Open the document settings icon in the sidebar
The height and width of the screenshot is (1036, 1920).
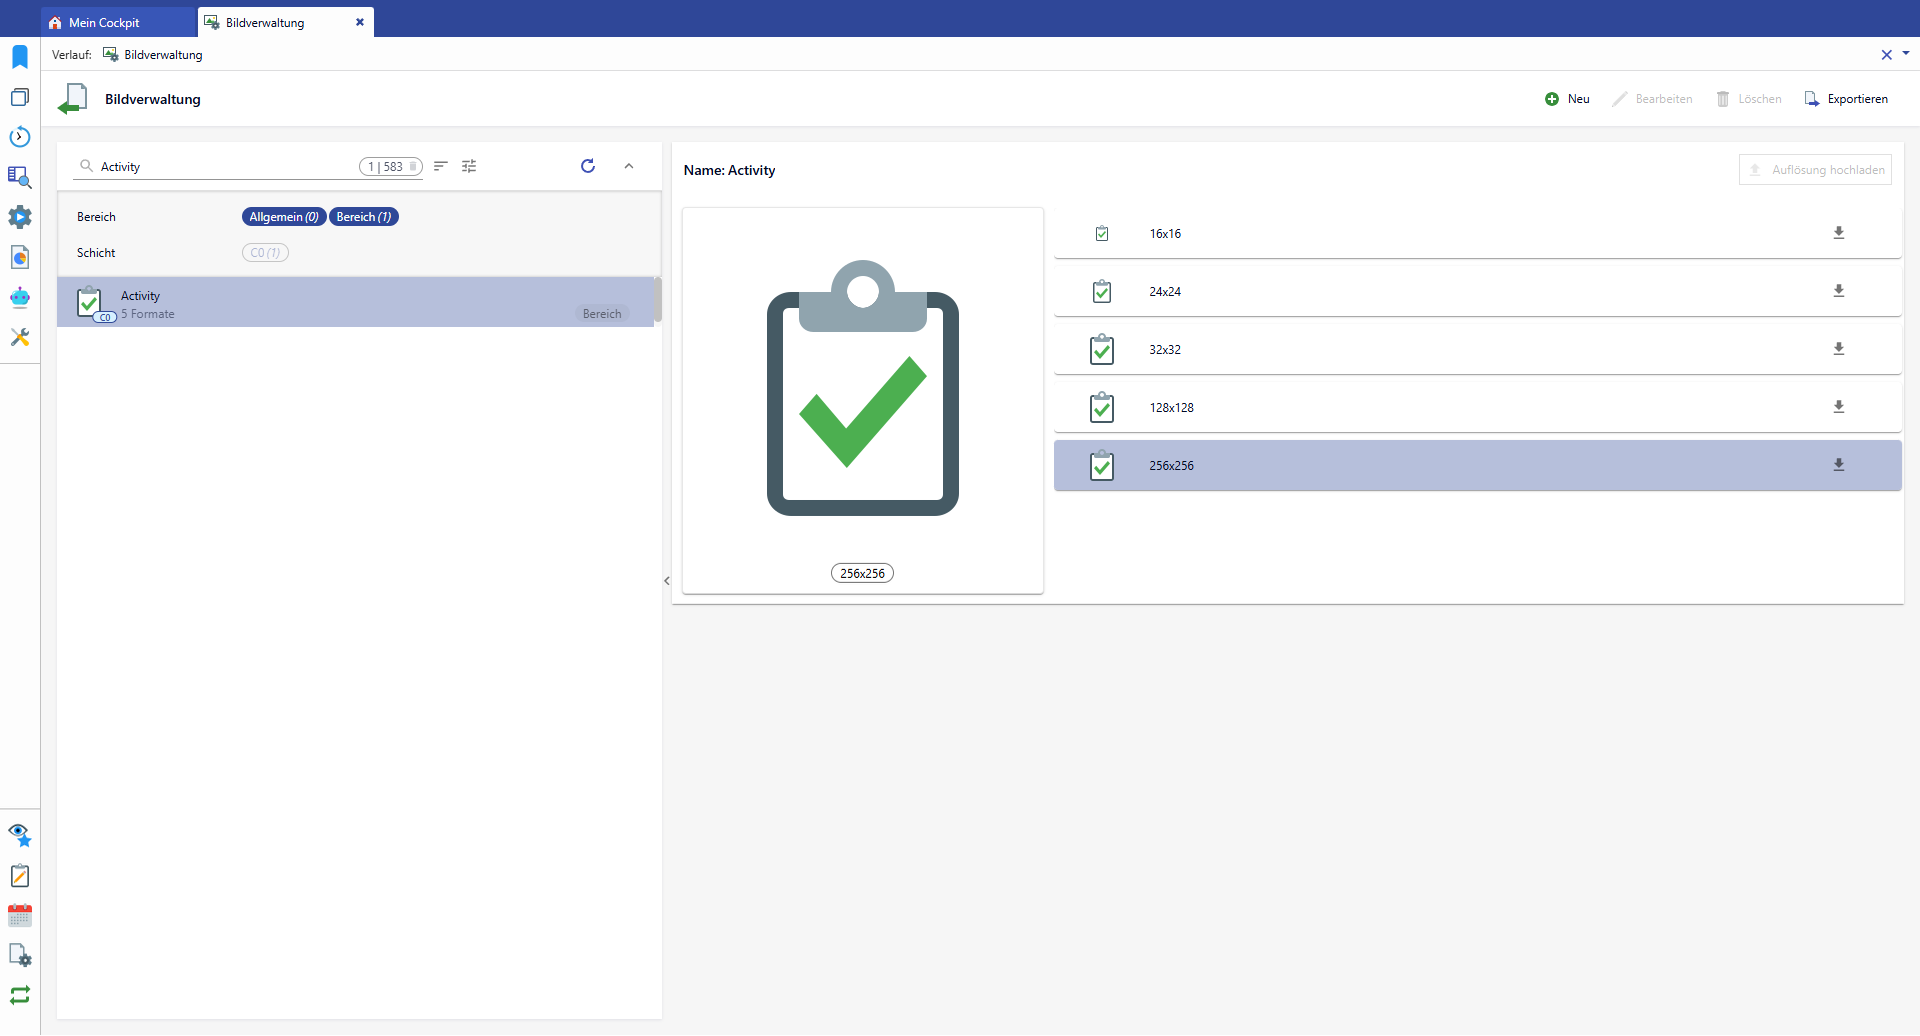(x=20, y=956)
